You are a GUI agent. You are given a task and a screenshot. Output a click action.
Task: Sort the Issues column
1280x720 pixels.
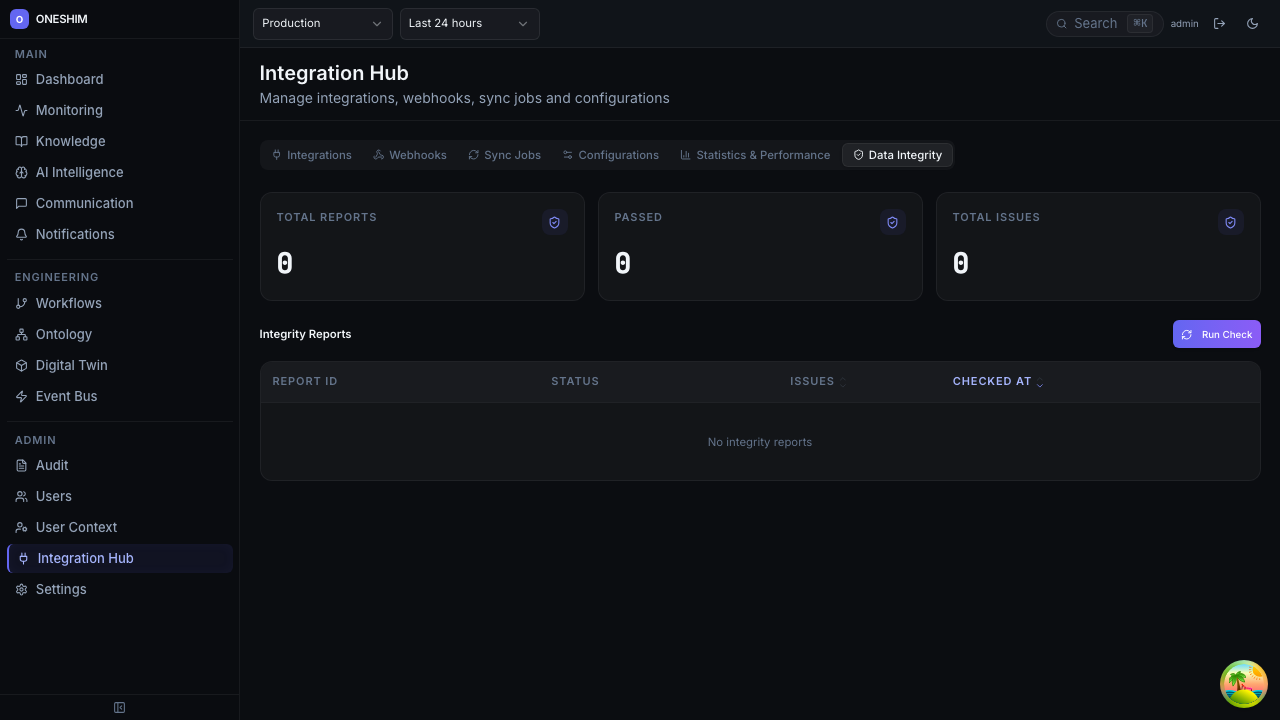click(817, 381)
